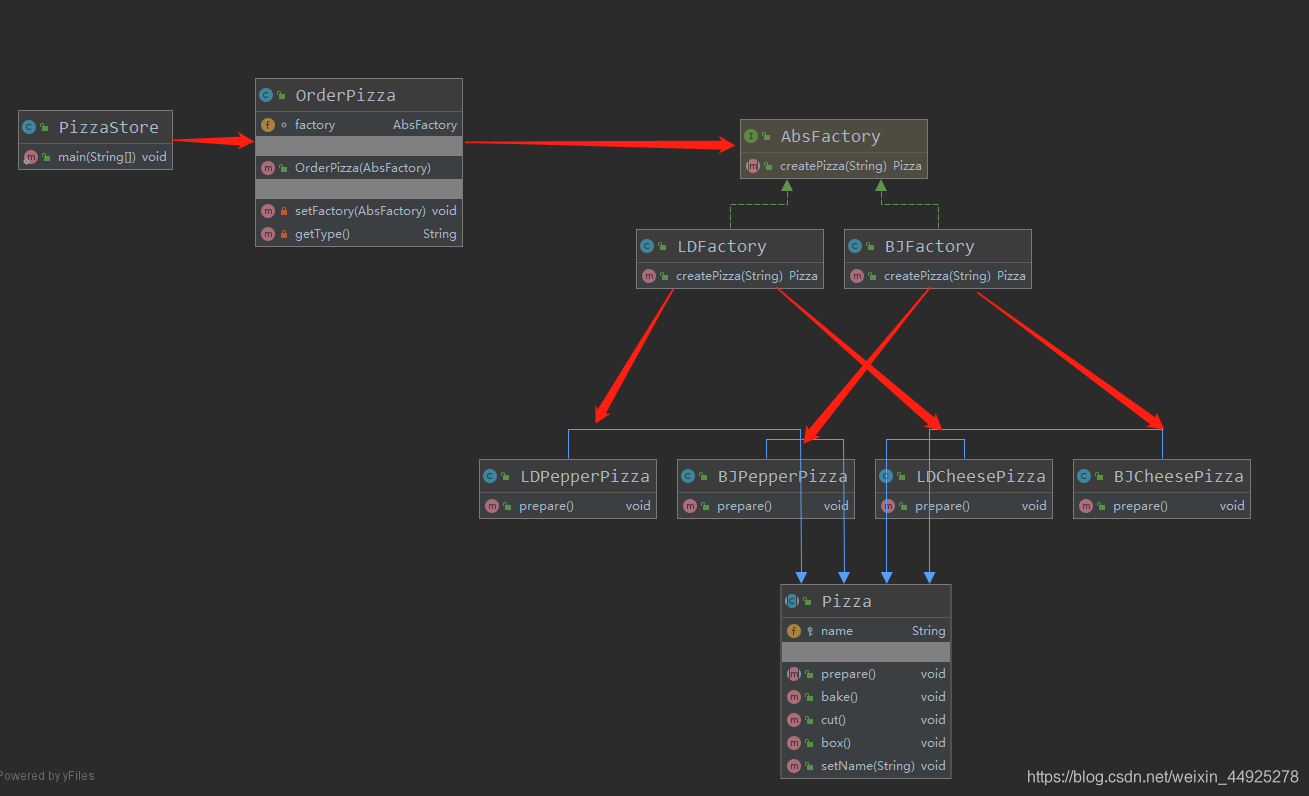This screenshot has height=796, width=1309.
Task: Click the BJCheesePizza class icon
Action: click(x=1084, y=476)
